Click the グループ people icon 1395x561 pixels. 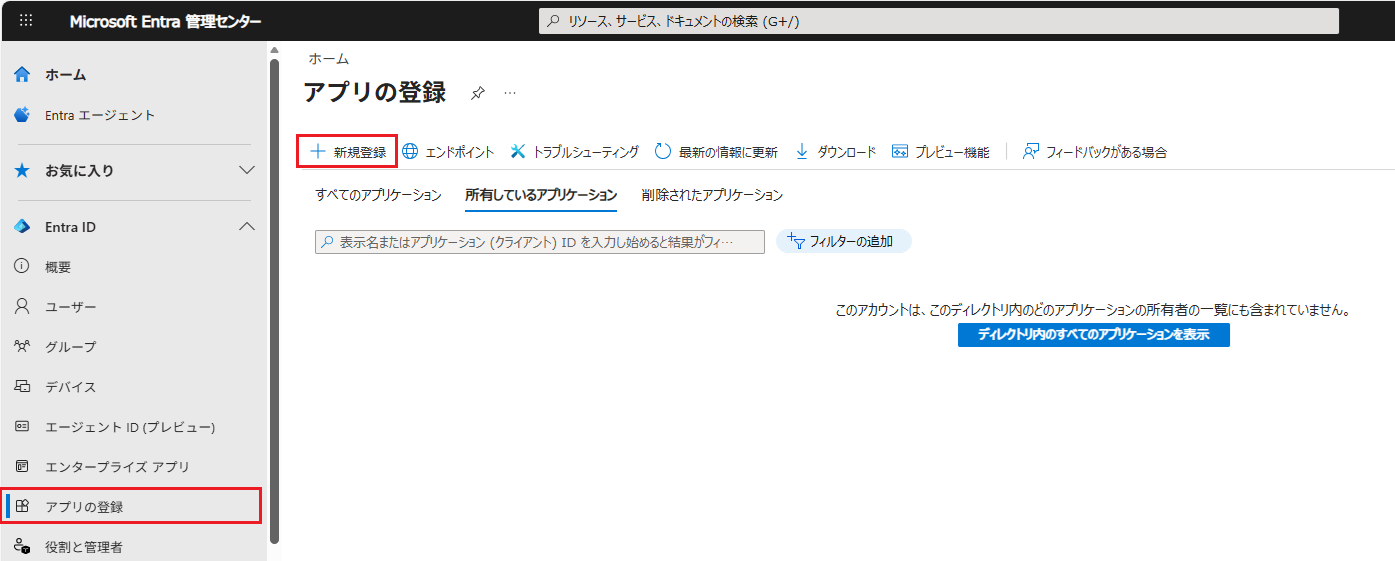(22, 347)
